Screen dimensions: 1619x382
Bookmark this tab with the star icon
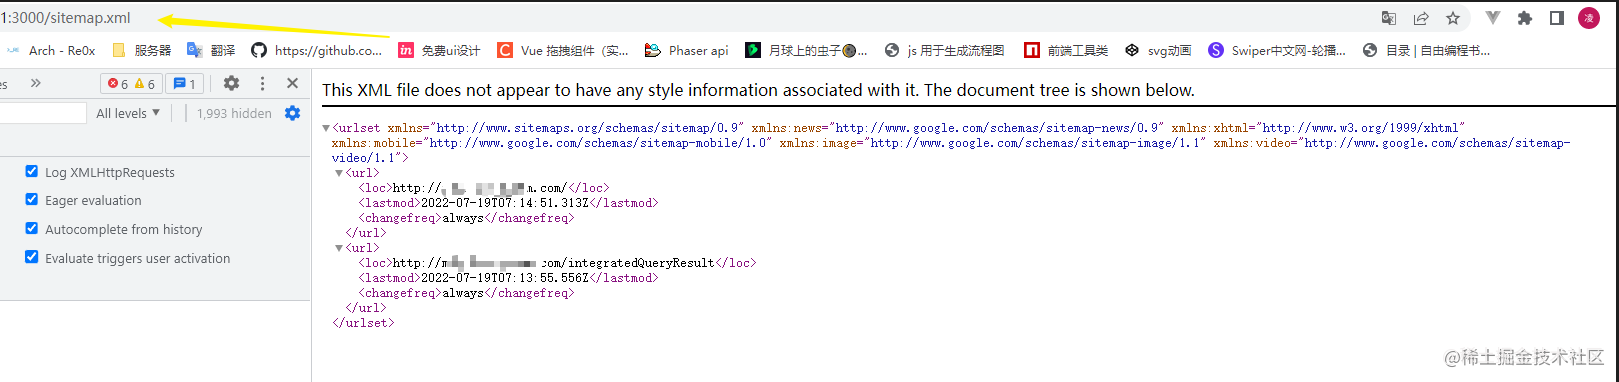pos(1453,18)
